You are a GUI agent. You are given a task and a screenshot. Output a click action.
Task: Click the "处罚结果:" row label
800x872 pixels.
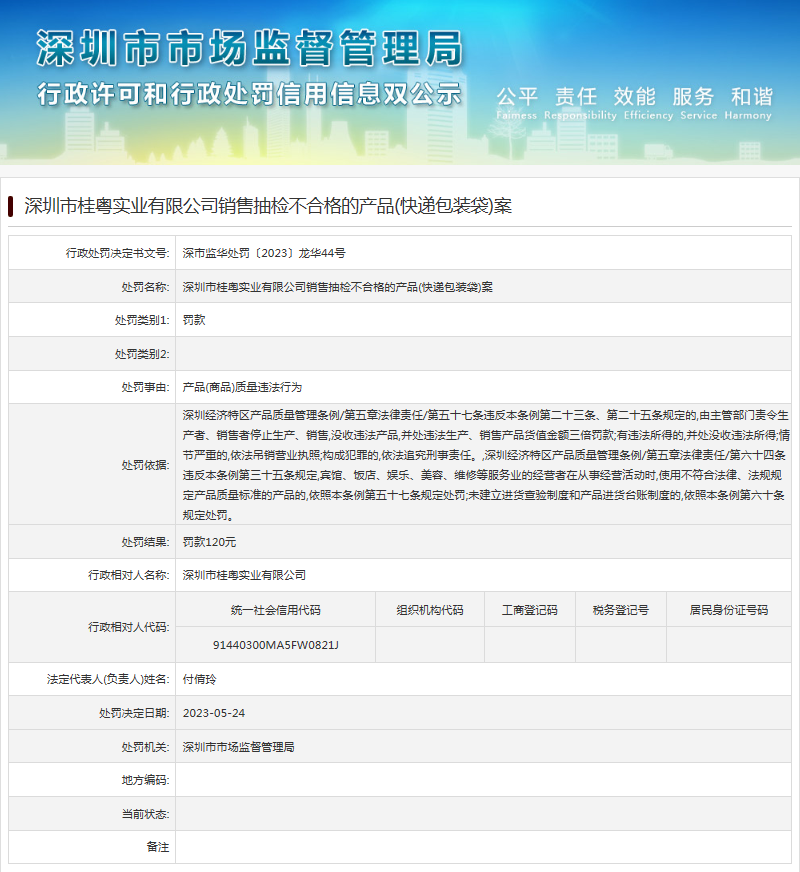click(x=145, y=542)
